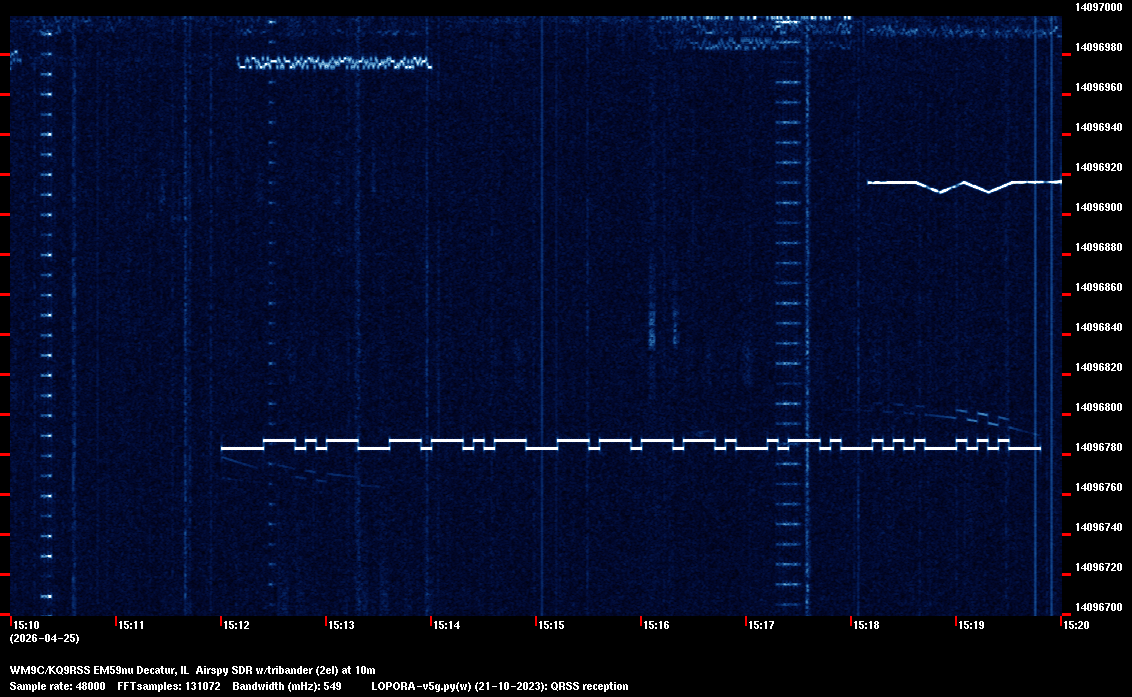The width and height of the screenshot is (1132, 697).
Task: Select the 14096920 frequency label
Action: coord(1098,167)
